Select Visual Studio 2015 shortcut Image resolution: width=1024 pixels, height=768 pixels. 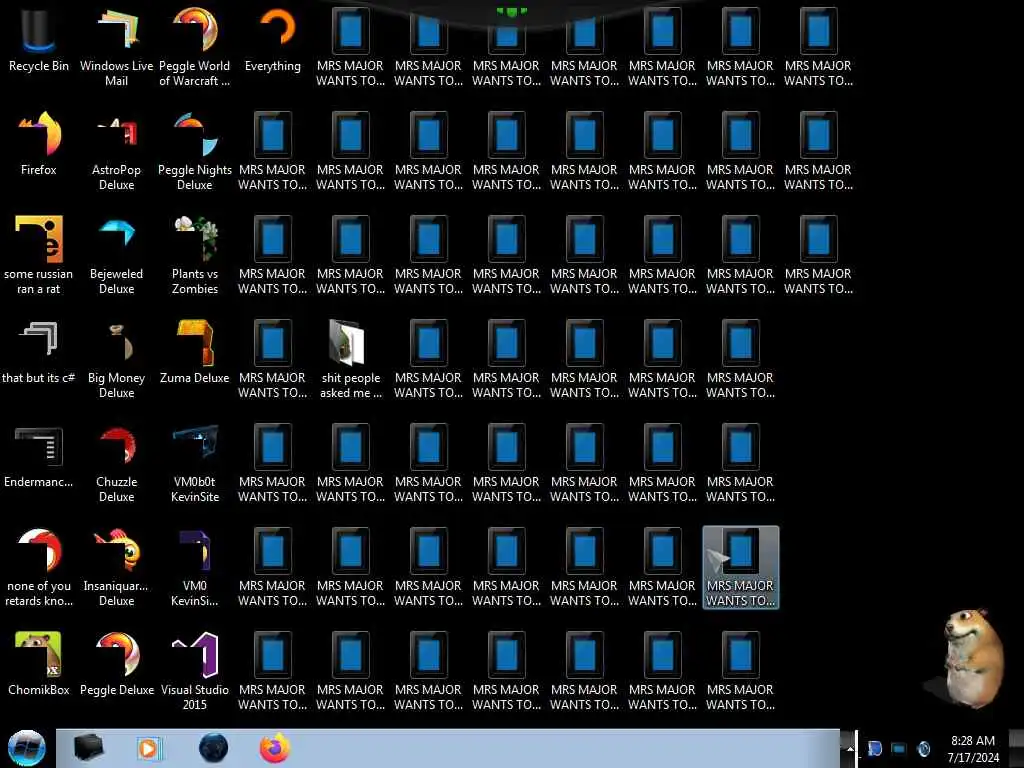pyautogui.click(x=195, y=672)
